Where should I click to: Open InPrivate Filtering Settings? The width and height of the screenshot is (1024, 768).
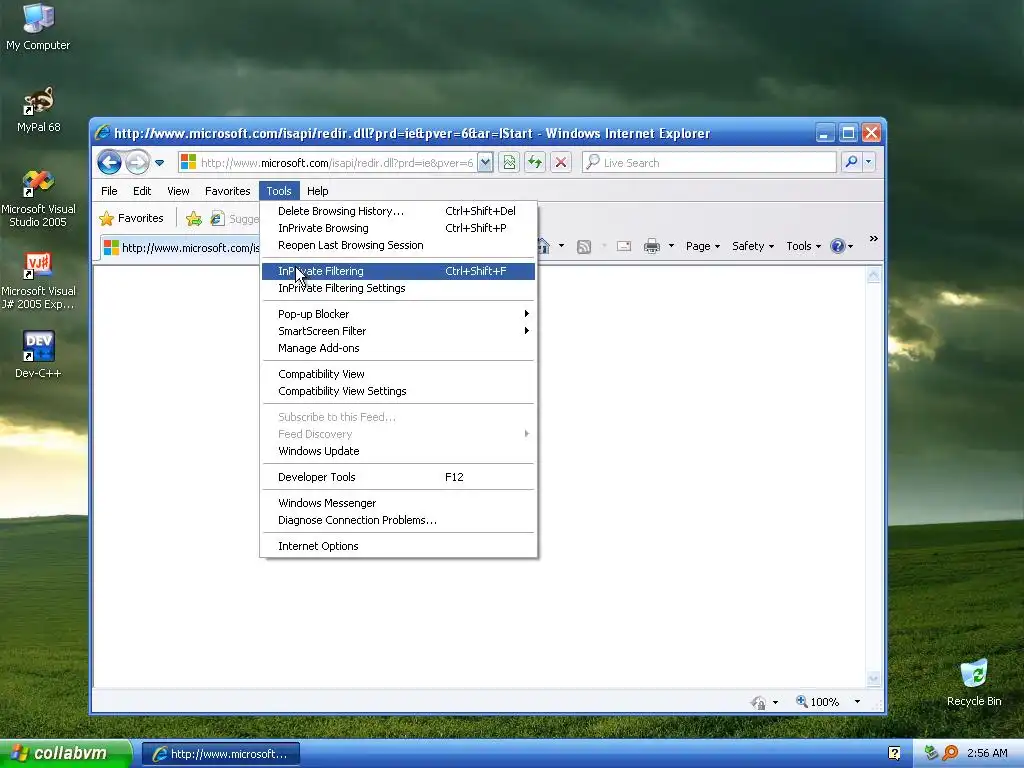(398, 288)
